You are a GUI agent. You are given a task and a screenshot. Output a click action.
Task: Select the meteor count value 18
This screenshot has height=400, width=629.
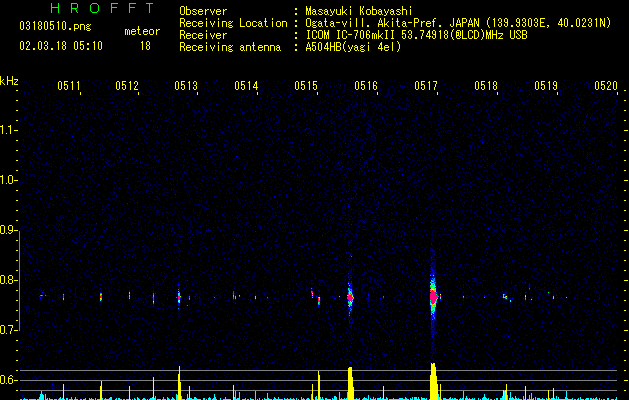pyautogui.click(x=145, y=46)
